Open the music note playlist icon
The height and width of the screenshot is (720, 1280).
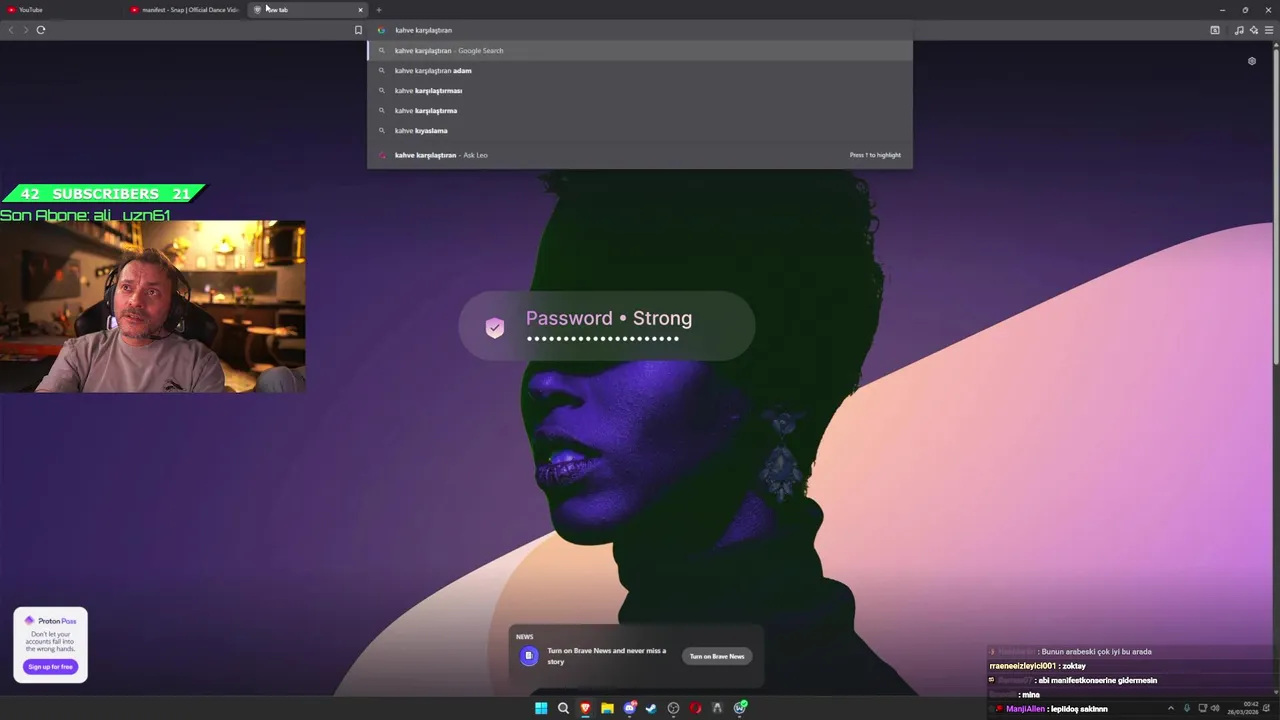point(1239,30)
